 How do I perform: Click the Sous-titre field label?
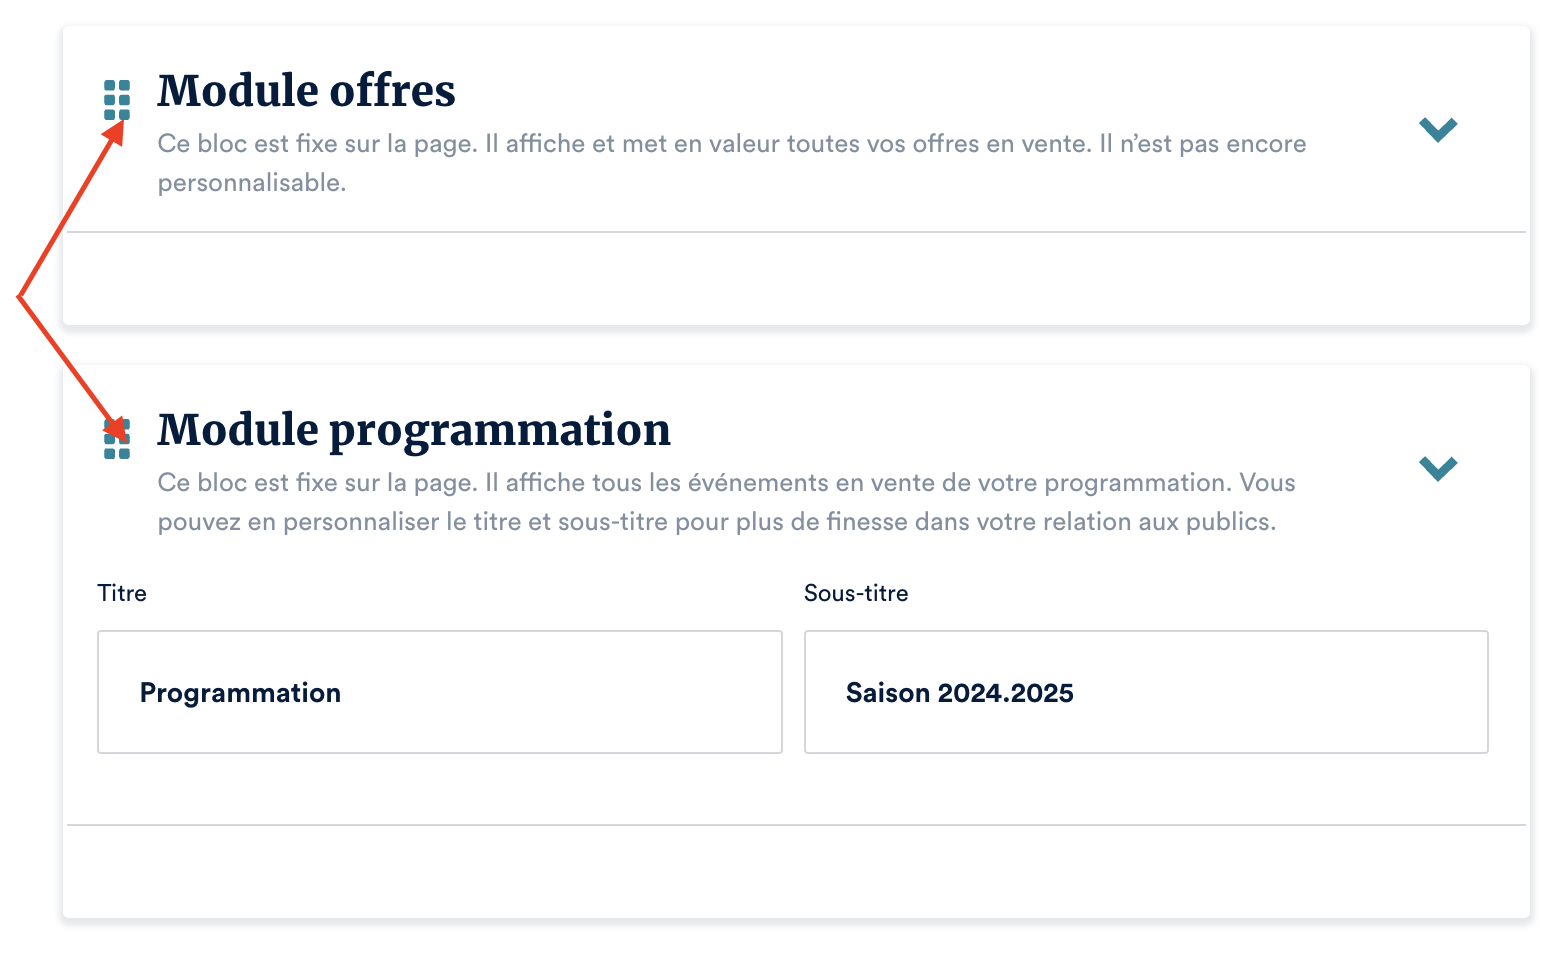coord(856,593)
